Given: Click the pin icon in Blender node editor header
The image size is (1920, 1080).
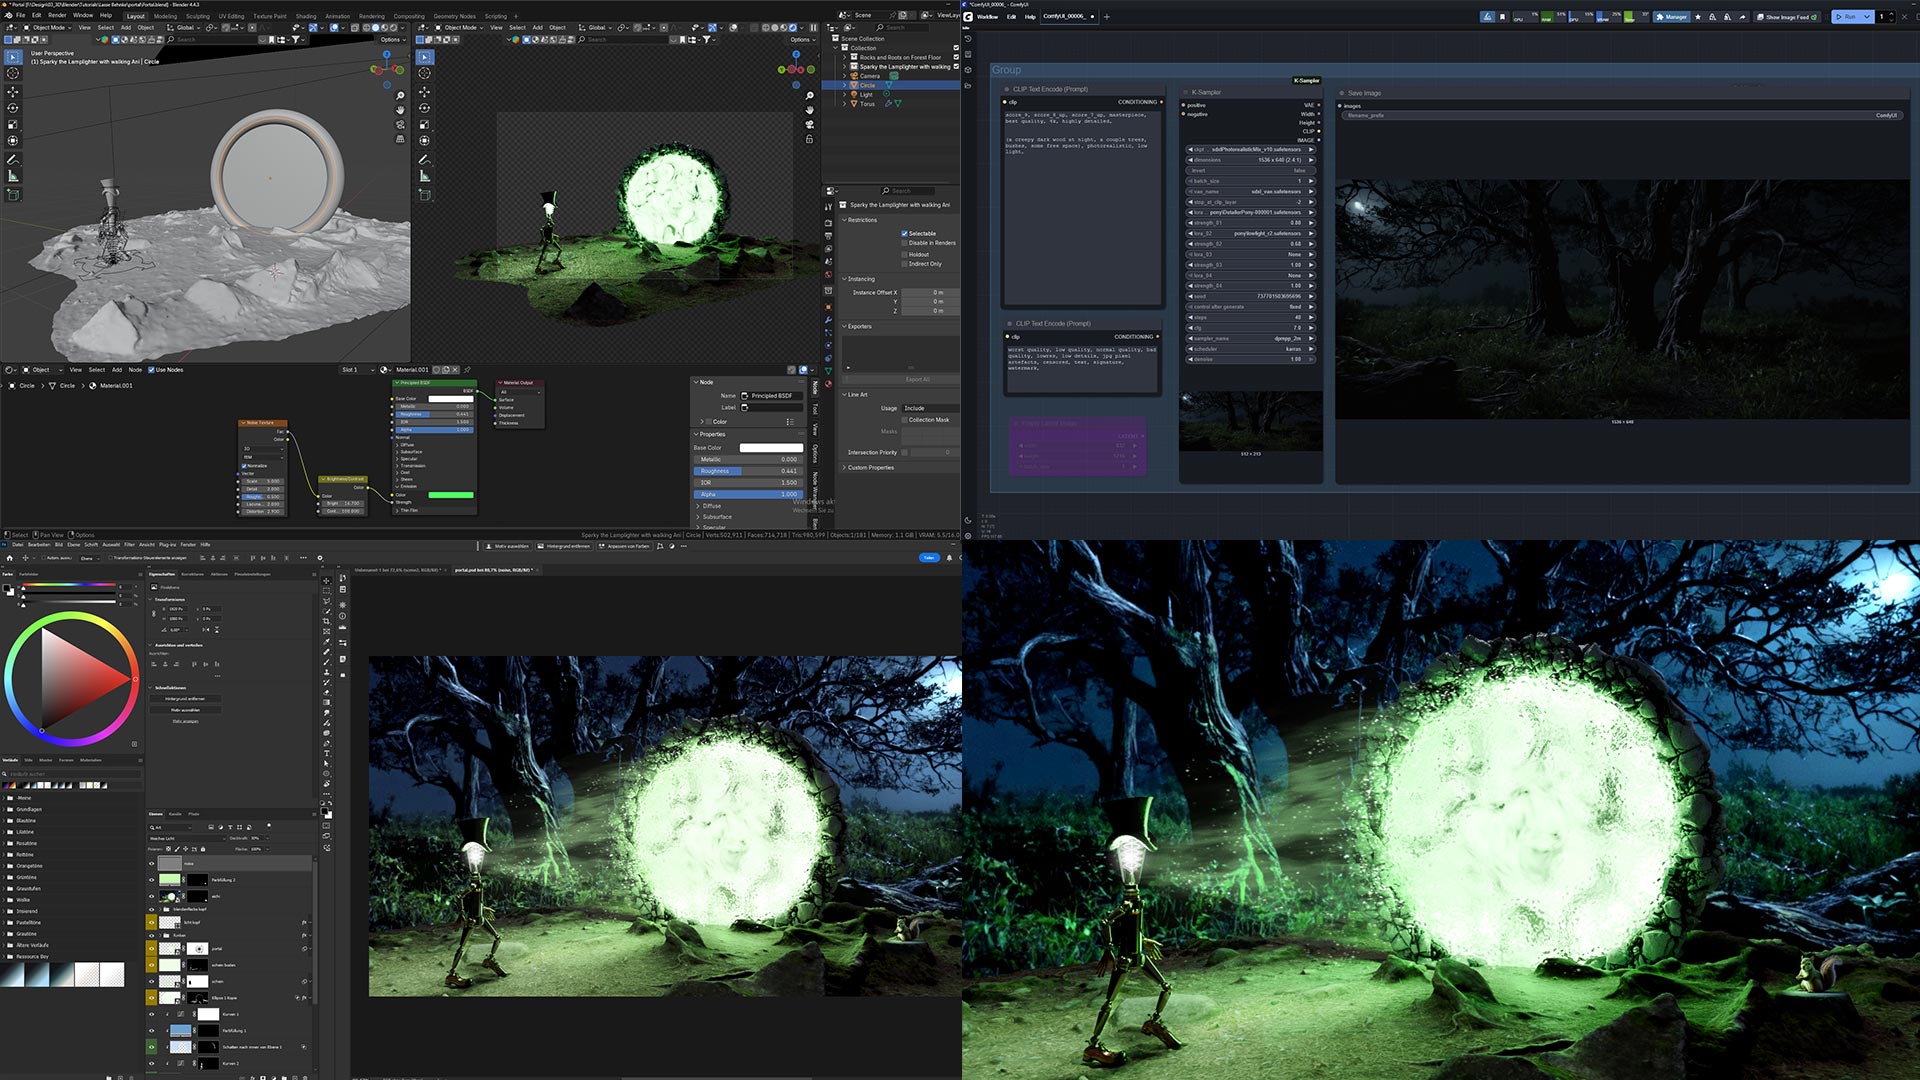Looking at the screenshot, I should coord(467,370).
